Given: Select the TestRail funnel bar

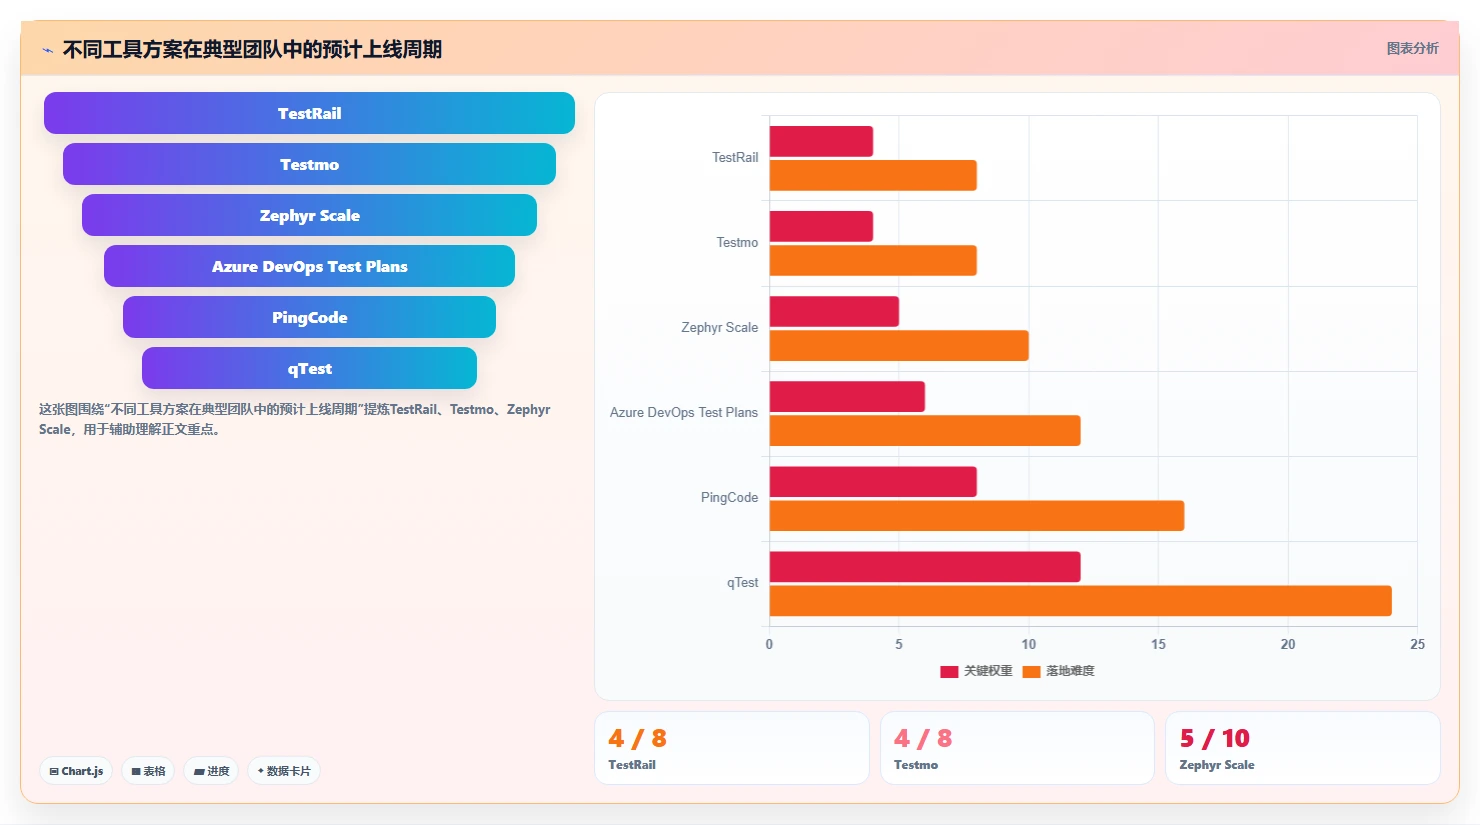Looking at the screenshot, I should (309, 113).
